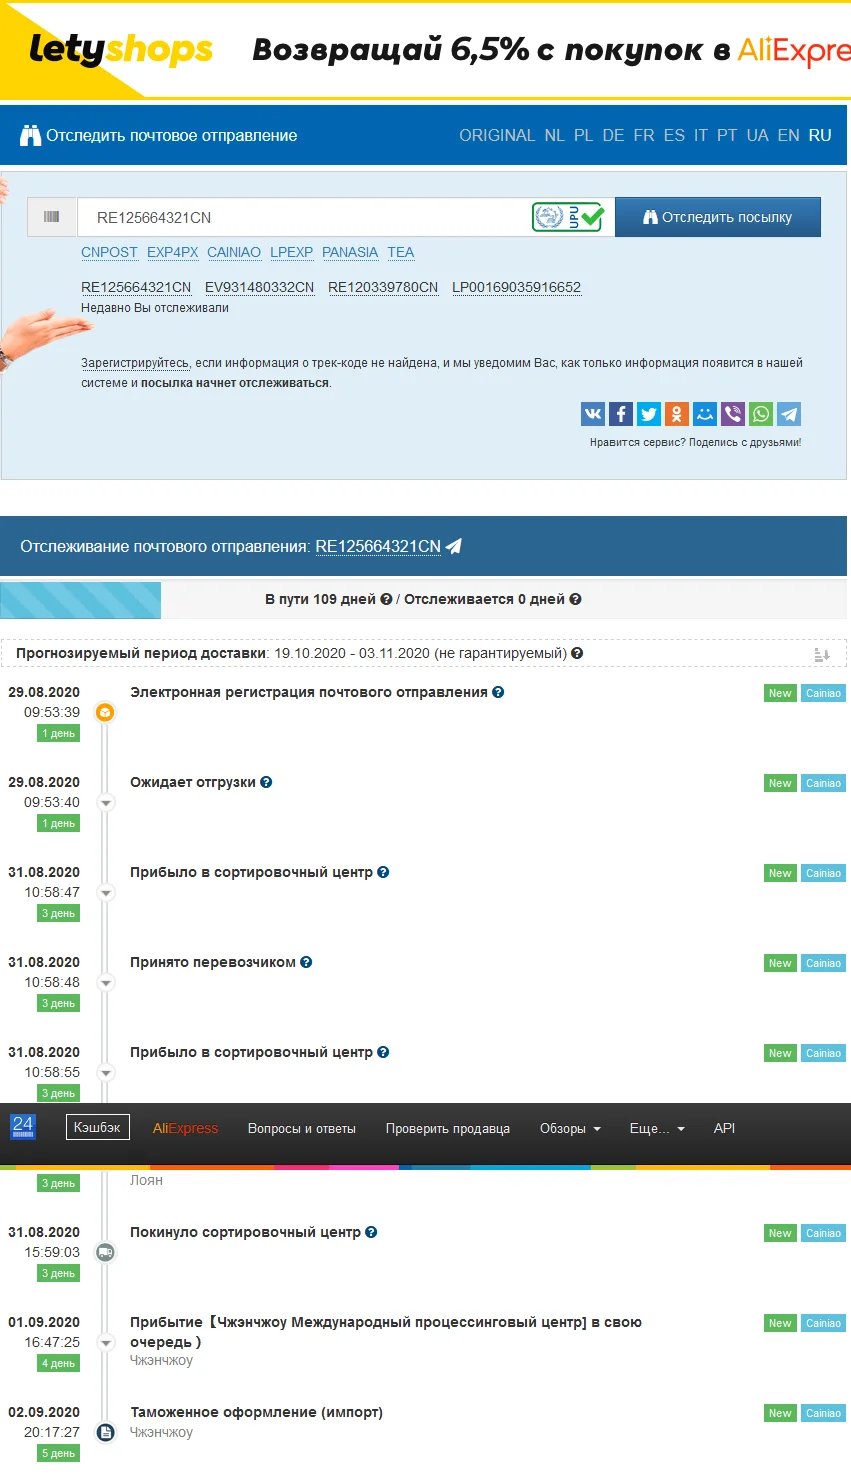Image resolution: width=851 pixels, height=1479 pixels.
Task: Share via Twitter icon
Action: [x=649, y=414]
